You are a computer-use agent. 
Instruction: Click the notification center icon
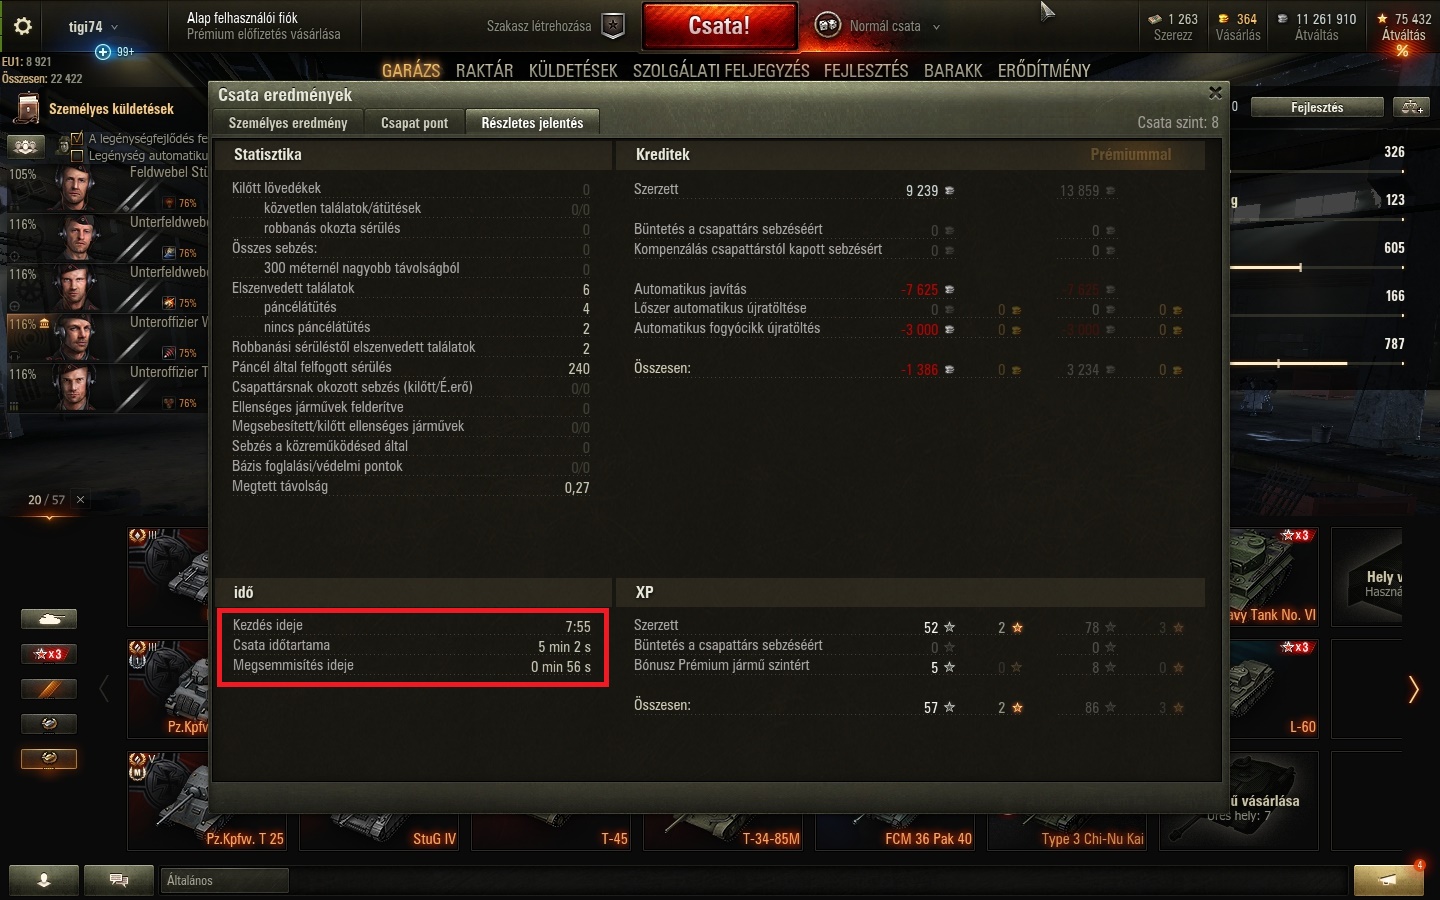point(1388,879)
